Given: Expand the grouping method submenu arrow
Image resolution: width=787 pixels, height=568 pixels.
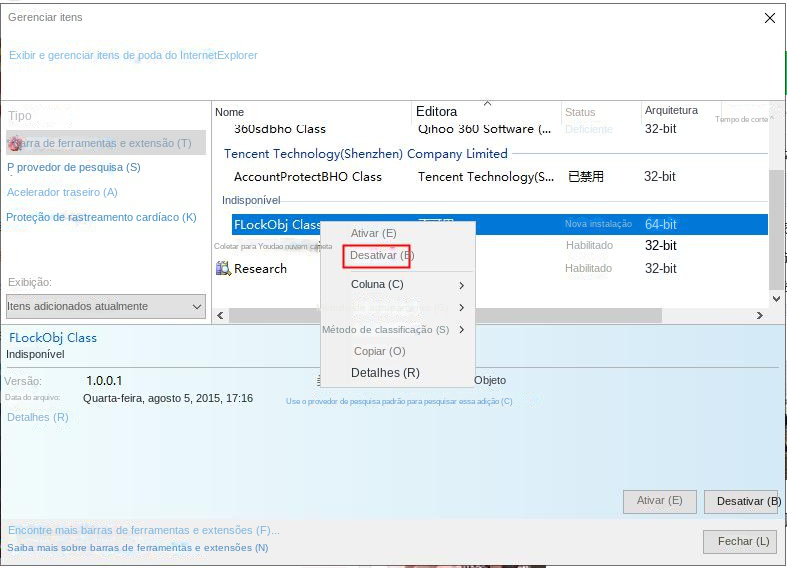Looking at the screenshot, I should 461,308.
